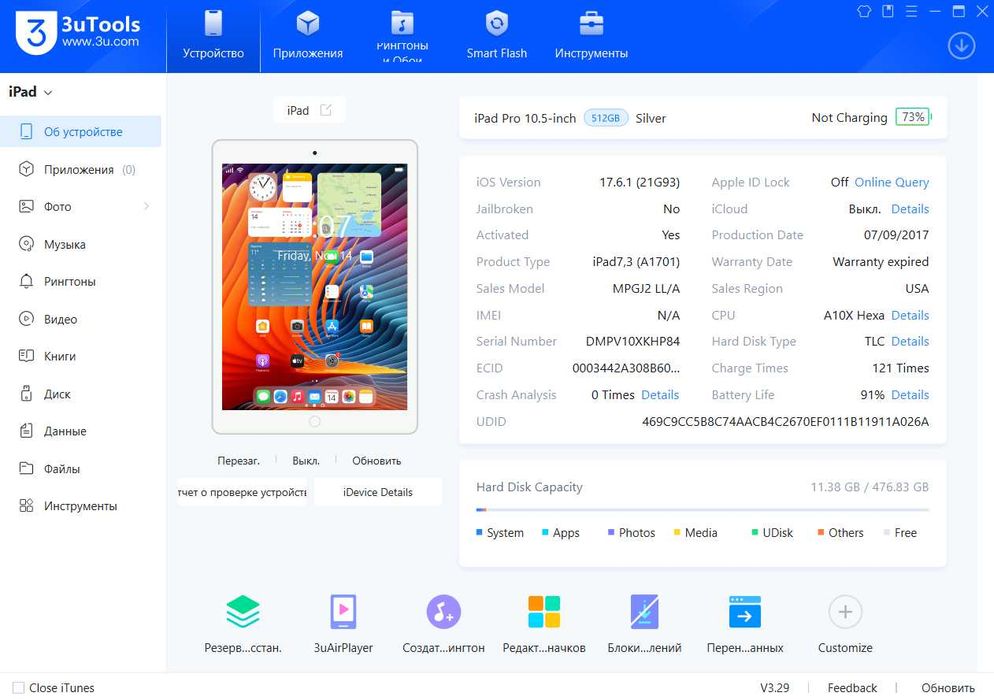Viewport: 994px width, 699px height.
Task: Expand the Фото submenu arrow
Action: 146,206
